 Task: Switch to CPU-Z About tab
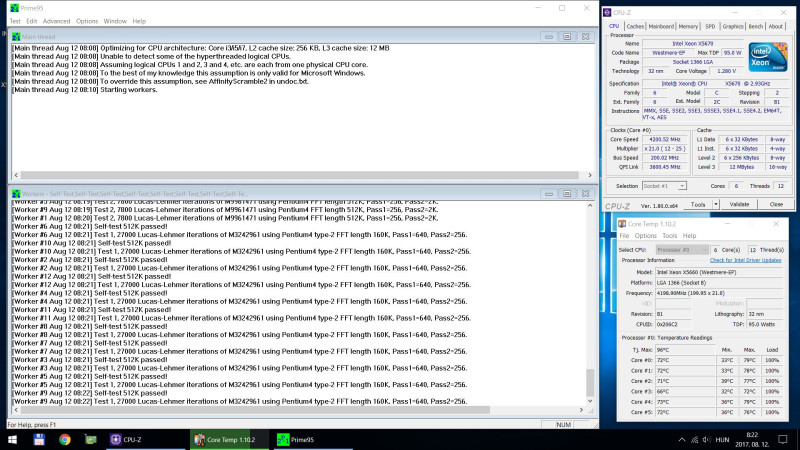click(776, 26)
